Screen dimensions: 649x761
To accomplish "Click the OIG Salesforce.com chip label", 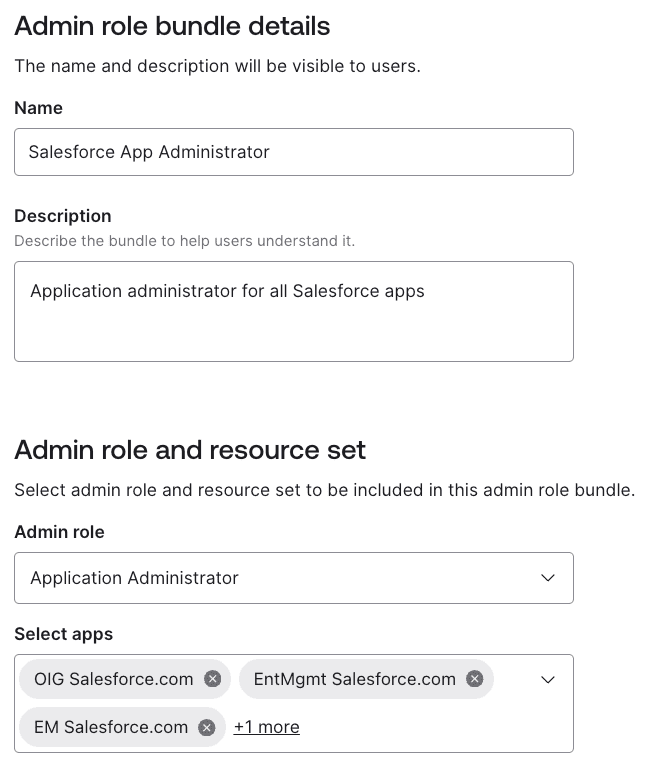I will pyautogui.click(x=114, y=679).
